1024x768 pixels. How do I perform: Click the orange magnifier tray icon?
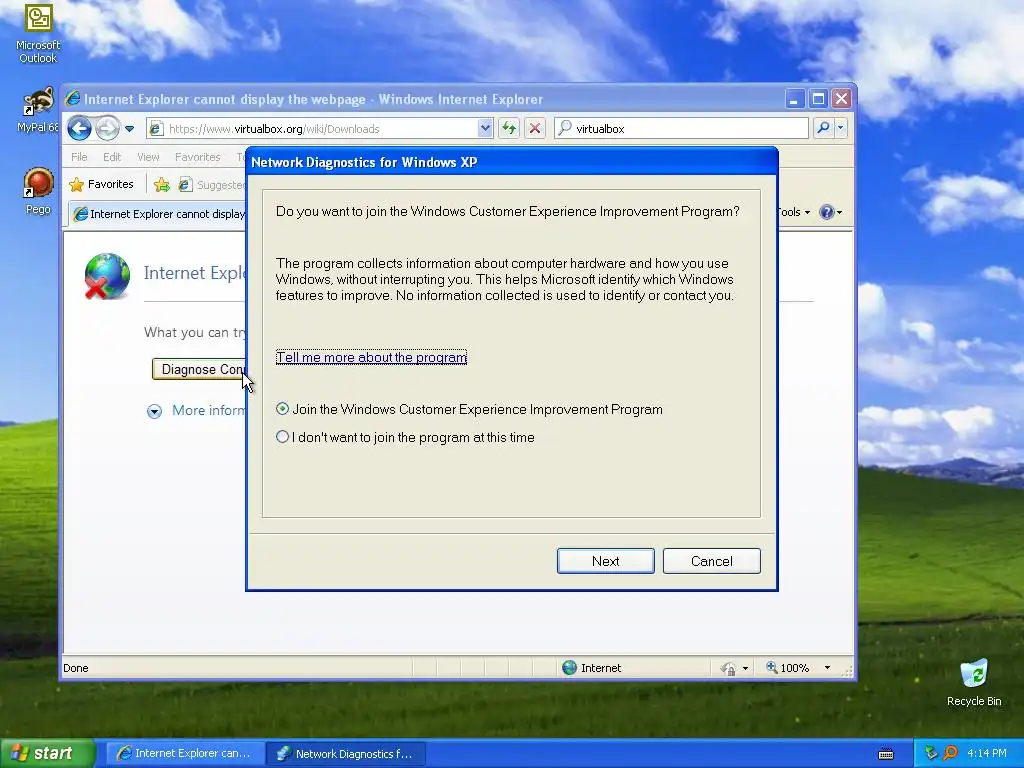(950, 753)
